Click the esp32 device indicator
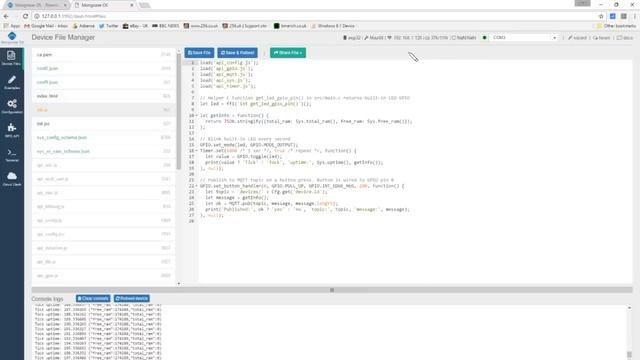This screenshot has height=360, width=640. pyautogui.click(x=351, y=38)
